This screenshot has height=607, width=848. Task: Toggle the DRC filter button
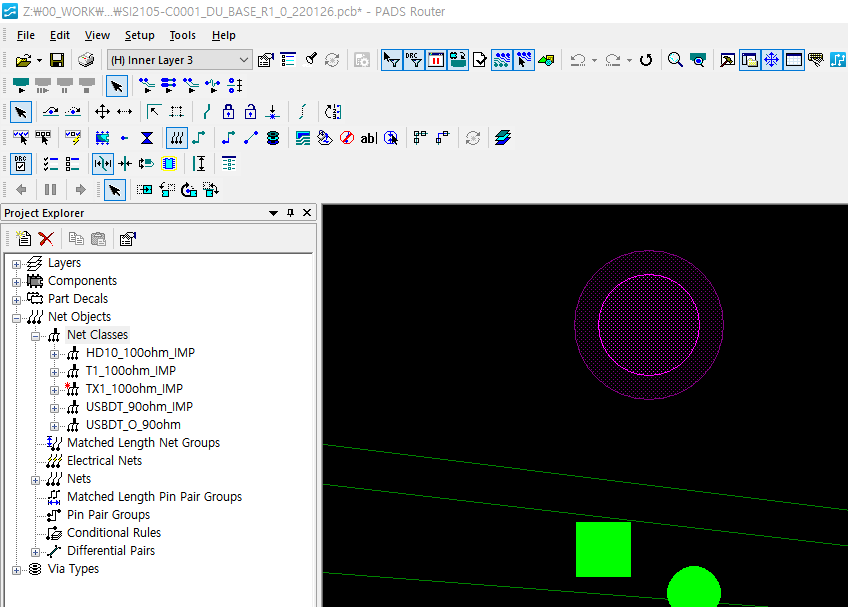[413, 60]
